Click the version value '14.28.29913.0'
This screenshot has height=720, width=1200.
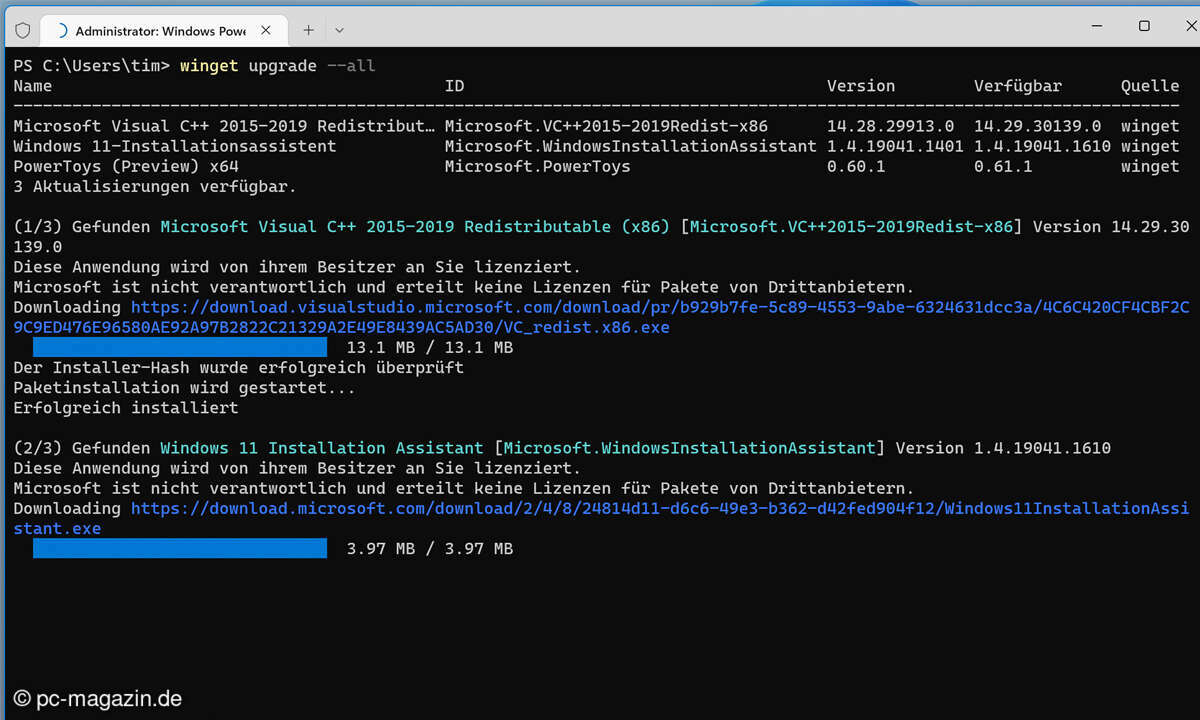click(891, 126)
